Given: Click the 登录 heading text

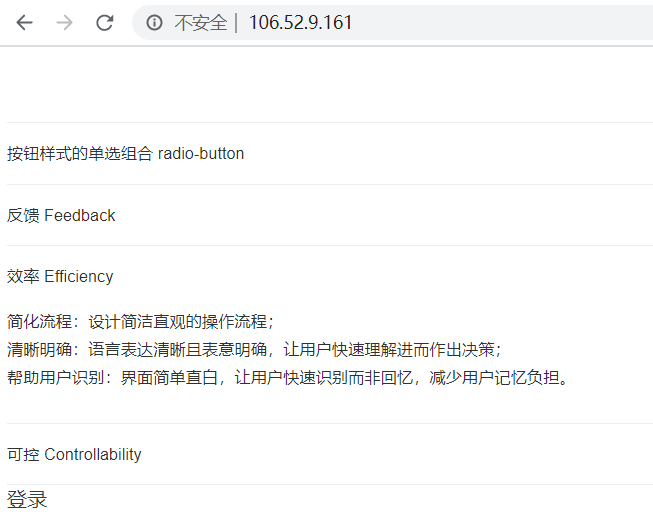Looking at the screenshot, I should click(27, 499).
